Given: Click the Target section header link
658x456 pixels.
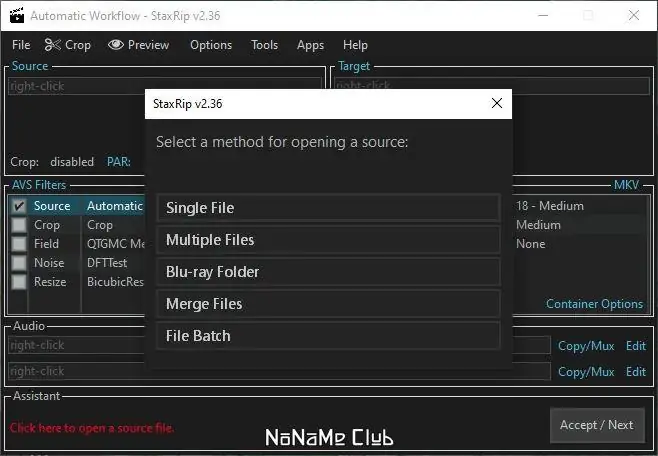Looking at the screenshot, I should tap(354, 66).
